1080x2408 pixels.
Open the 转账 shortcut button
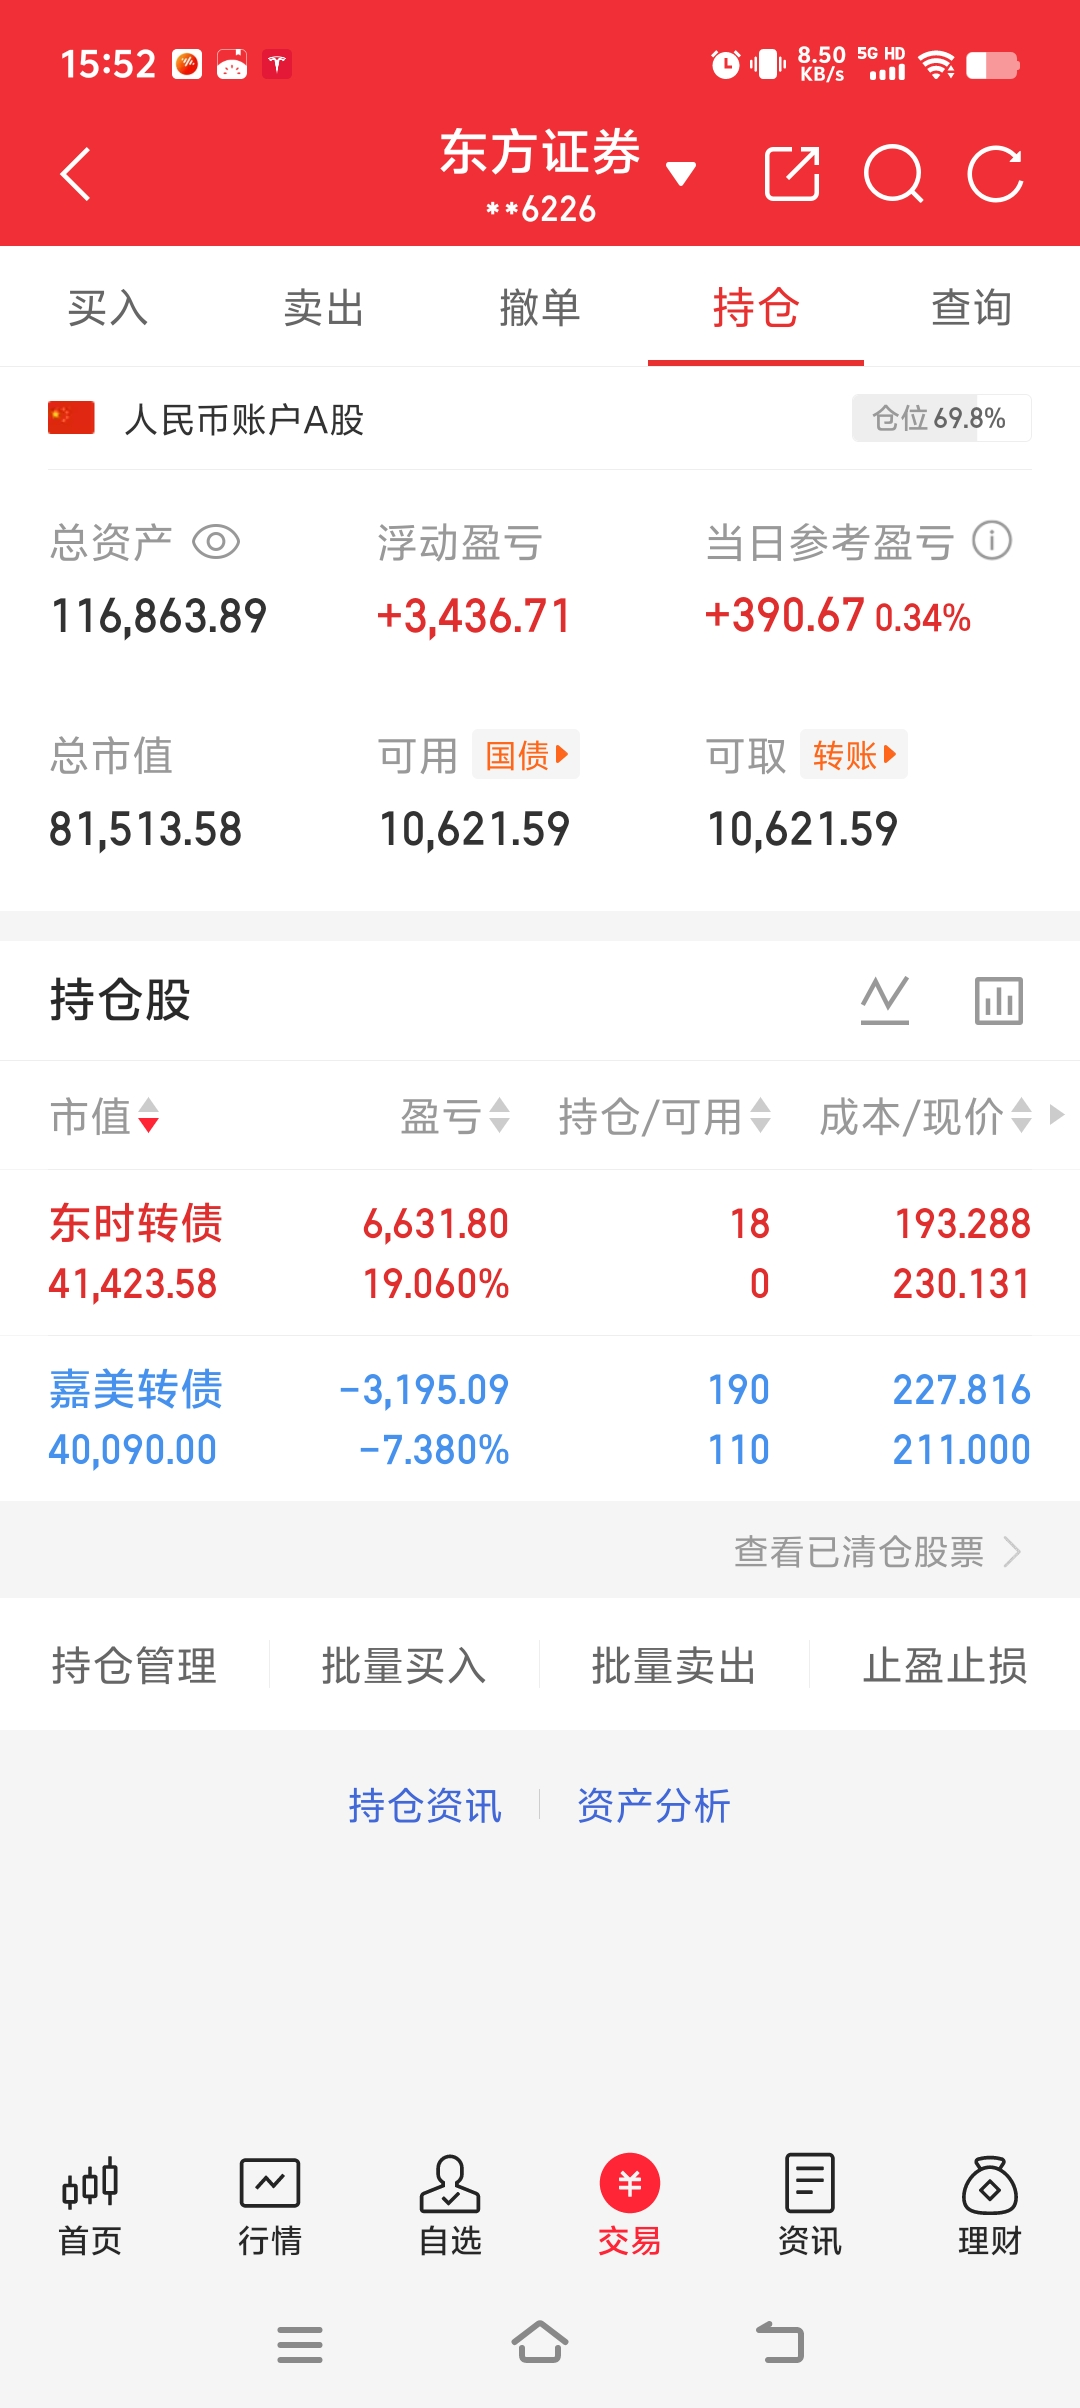854,755
